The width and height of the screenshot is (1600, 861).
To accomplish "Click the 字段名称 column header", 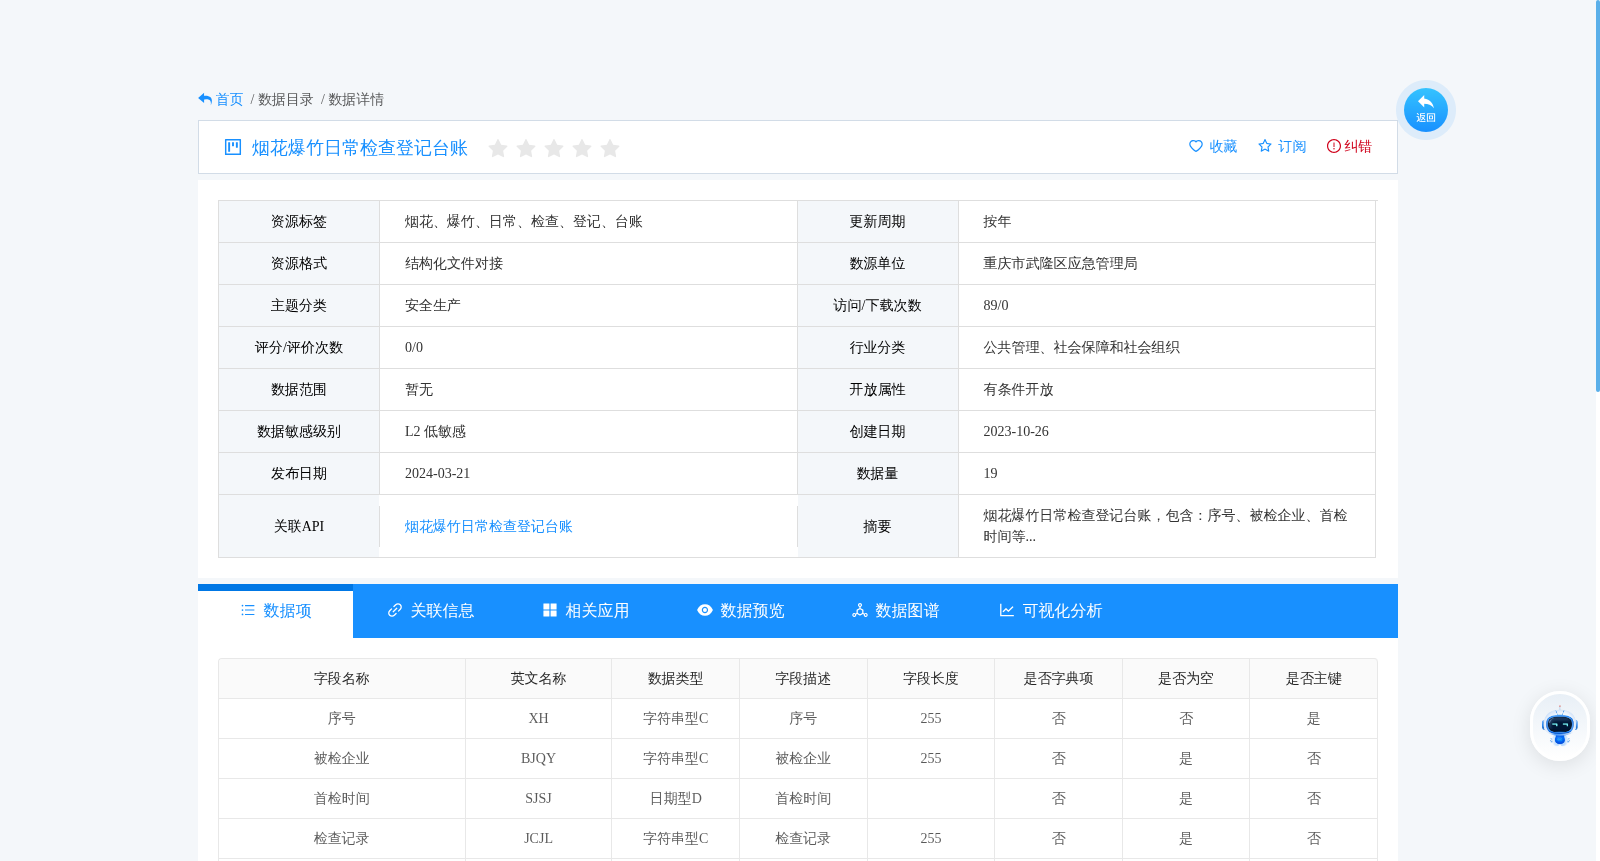I will click(342, 678).
